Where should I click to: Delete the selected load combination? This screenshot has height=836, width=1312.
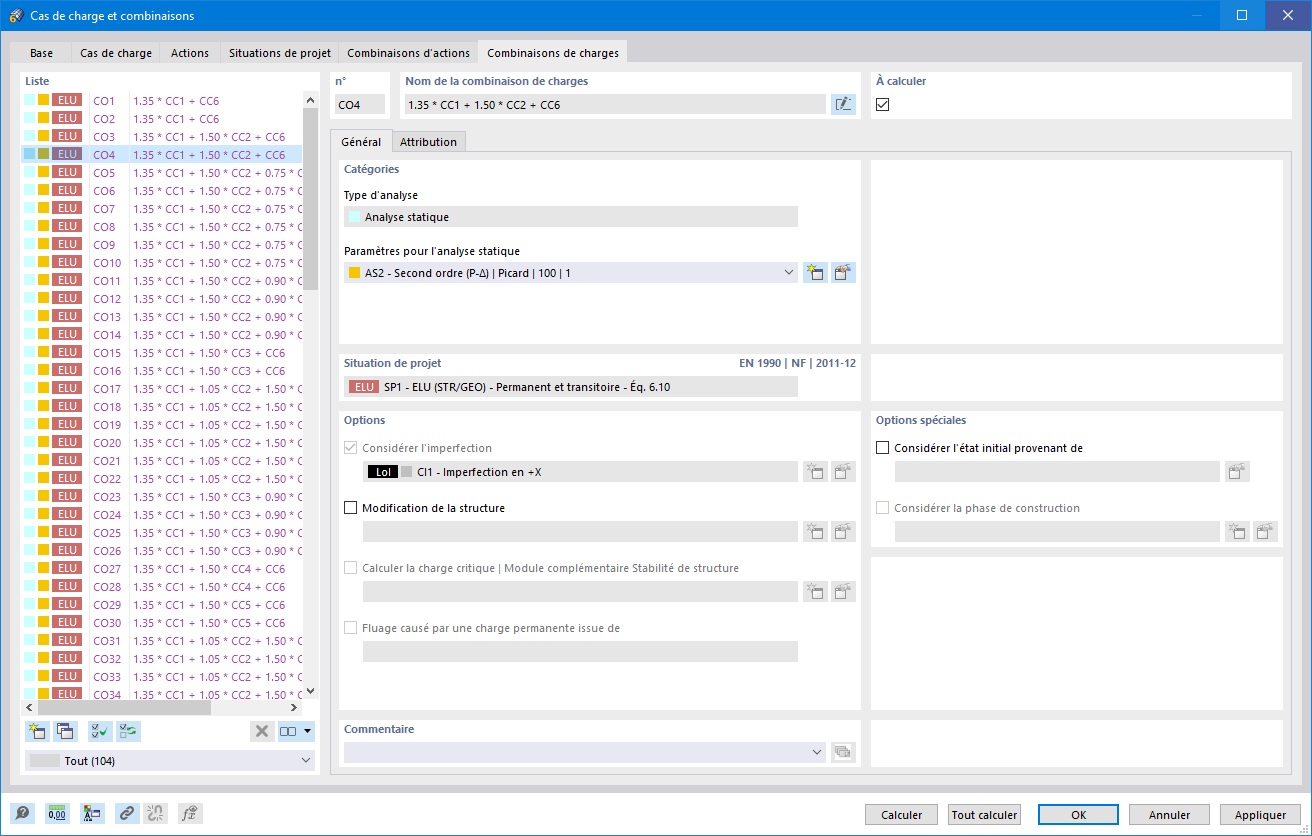click(262, 731)
